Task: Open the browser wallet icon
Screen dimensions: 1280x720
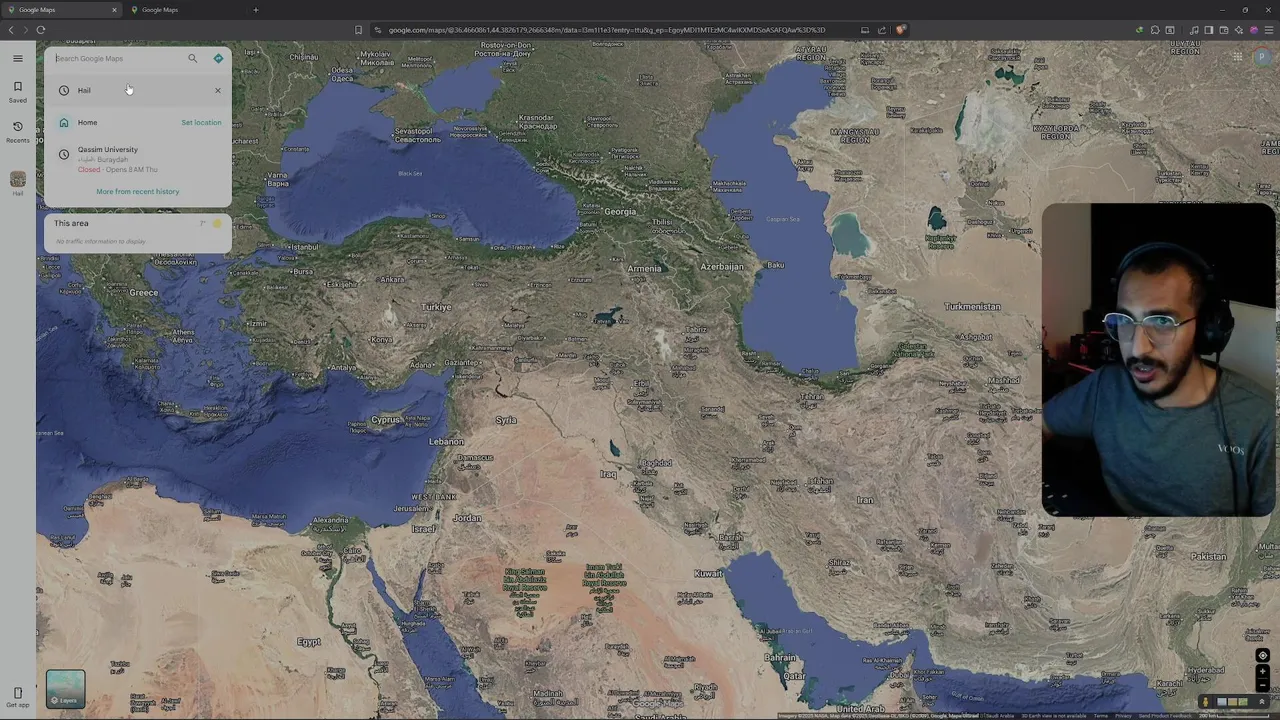Action: 1223,30
